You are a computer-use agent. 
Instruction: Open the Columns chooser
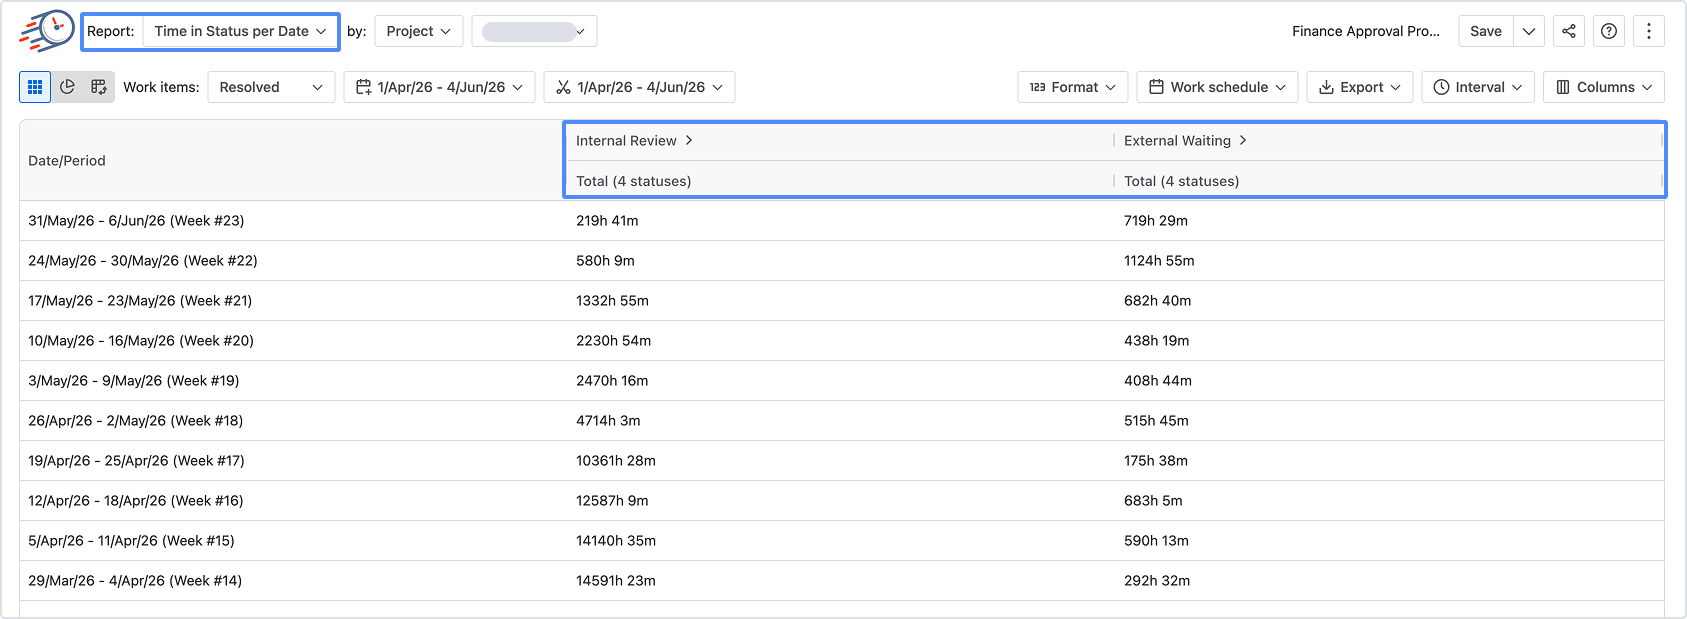pyautogui.click(x=1604, y=87)
